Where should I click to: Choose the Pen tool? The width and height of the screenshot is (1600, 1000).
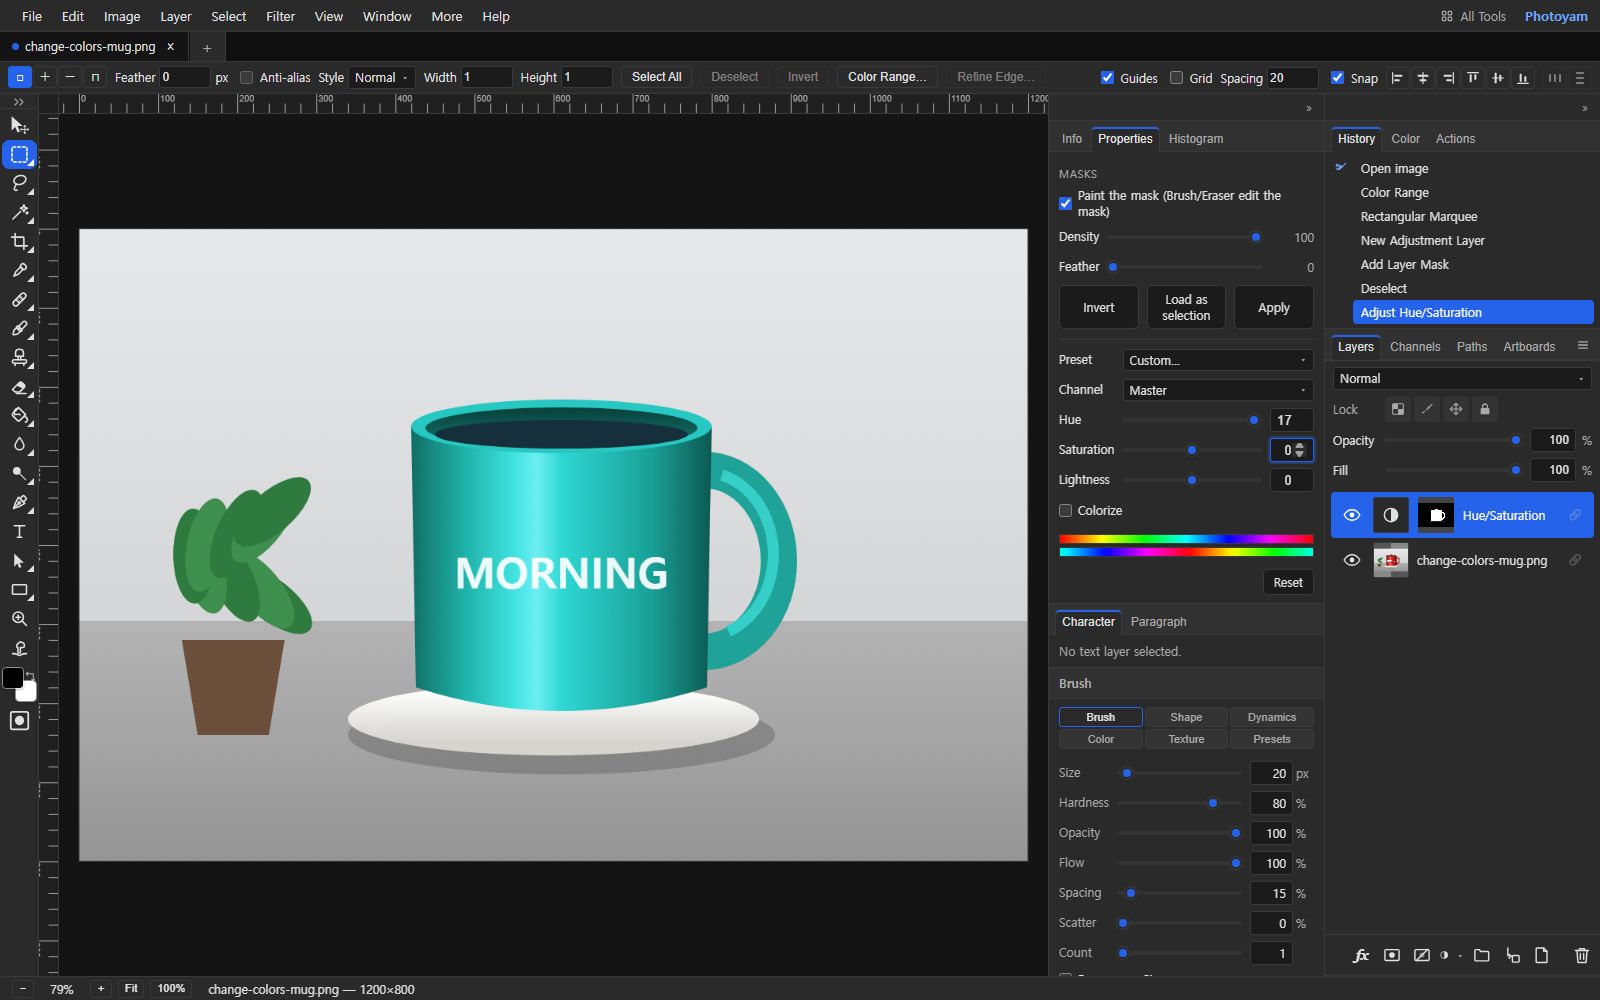coord(19,502)
